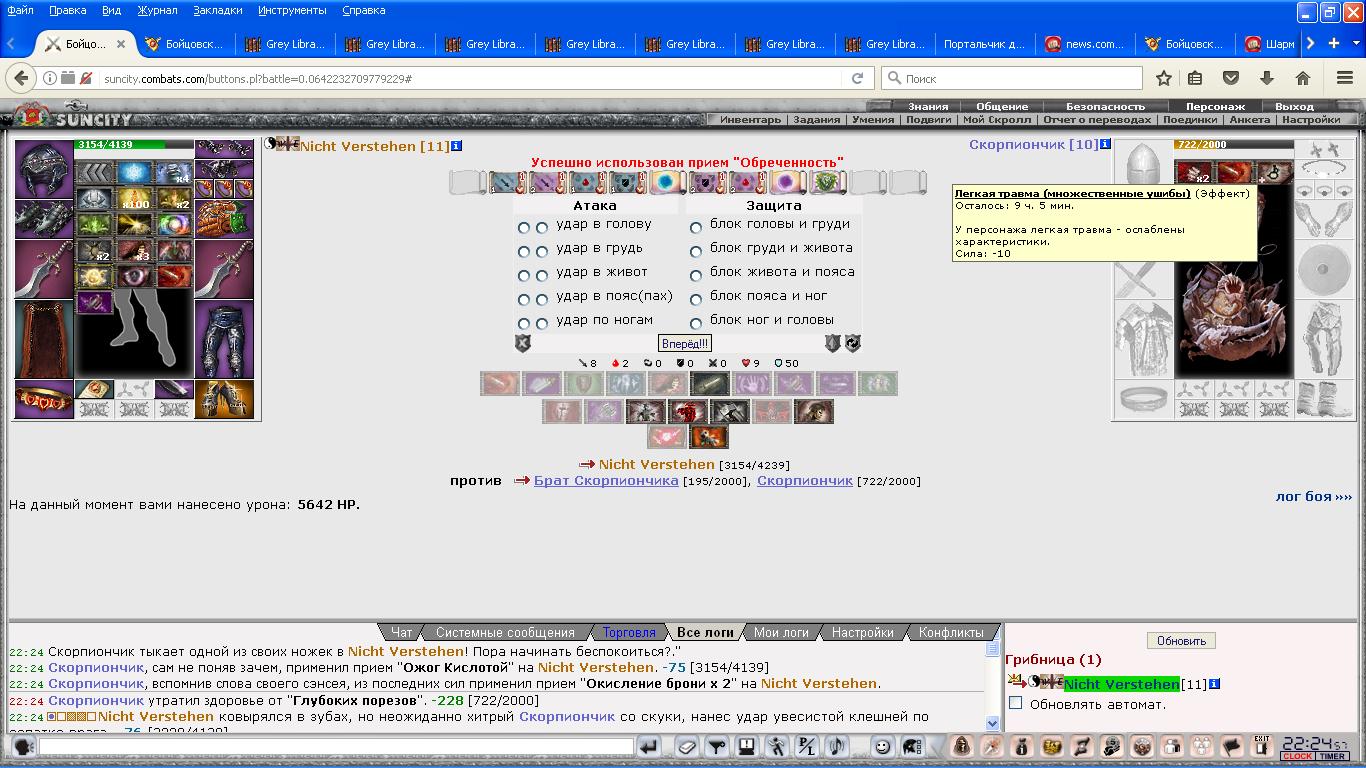Open the Конфликты chat tab

(x=951, y=632)
